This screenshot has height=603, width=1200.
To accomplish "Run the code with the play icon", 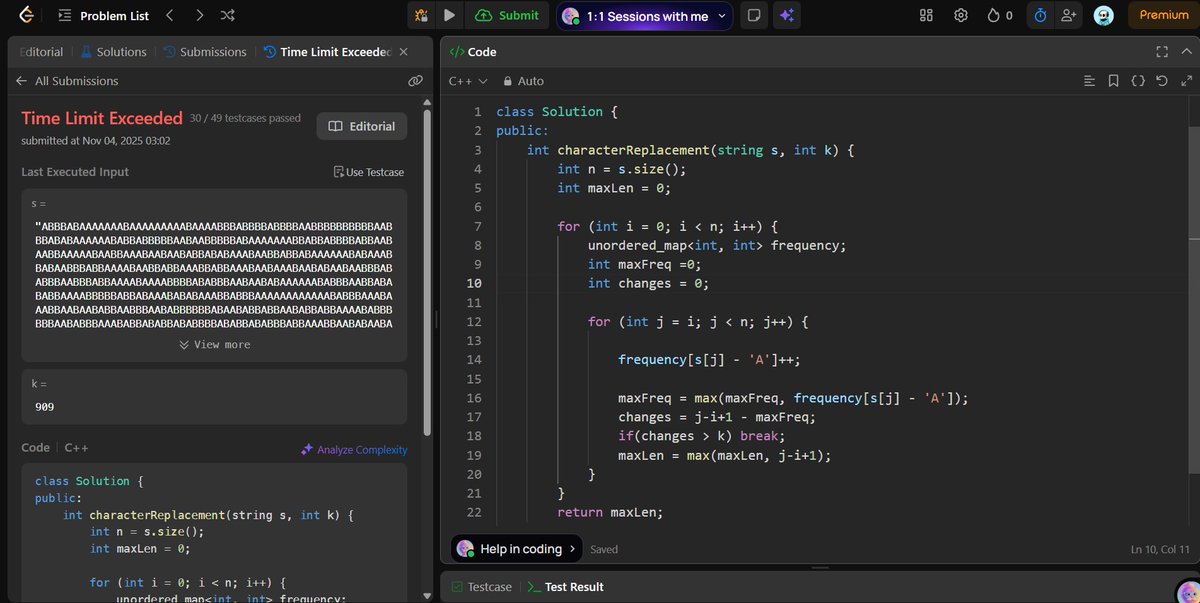I will 449,15.
